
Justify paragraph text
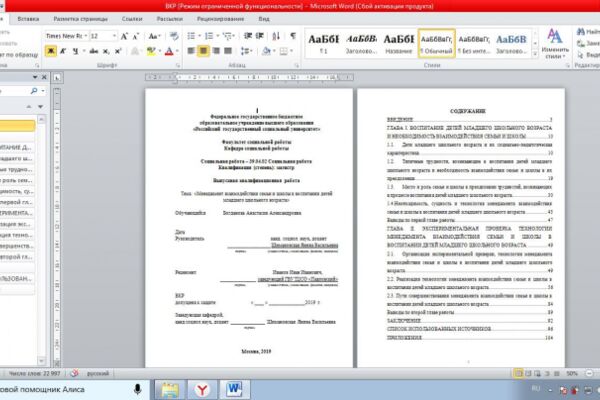tap(228, 51)
